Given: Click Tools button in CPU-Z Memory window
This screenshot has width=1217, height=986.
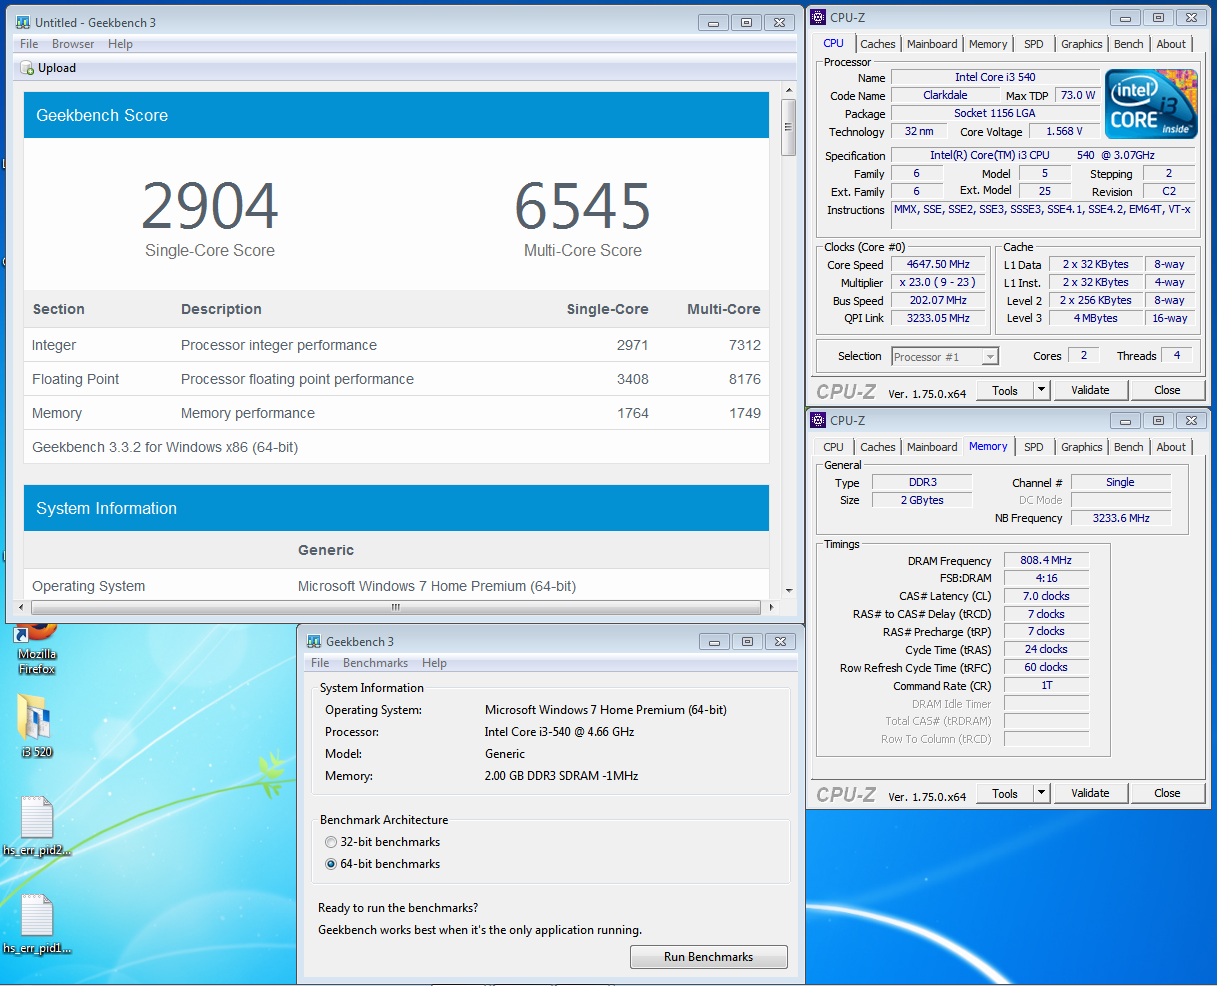Looking at the screenshot, I should pos(1005,793).
